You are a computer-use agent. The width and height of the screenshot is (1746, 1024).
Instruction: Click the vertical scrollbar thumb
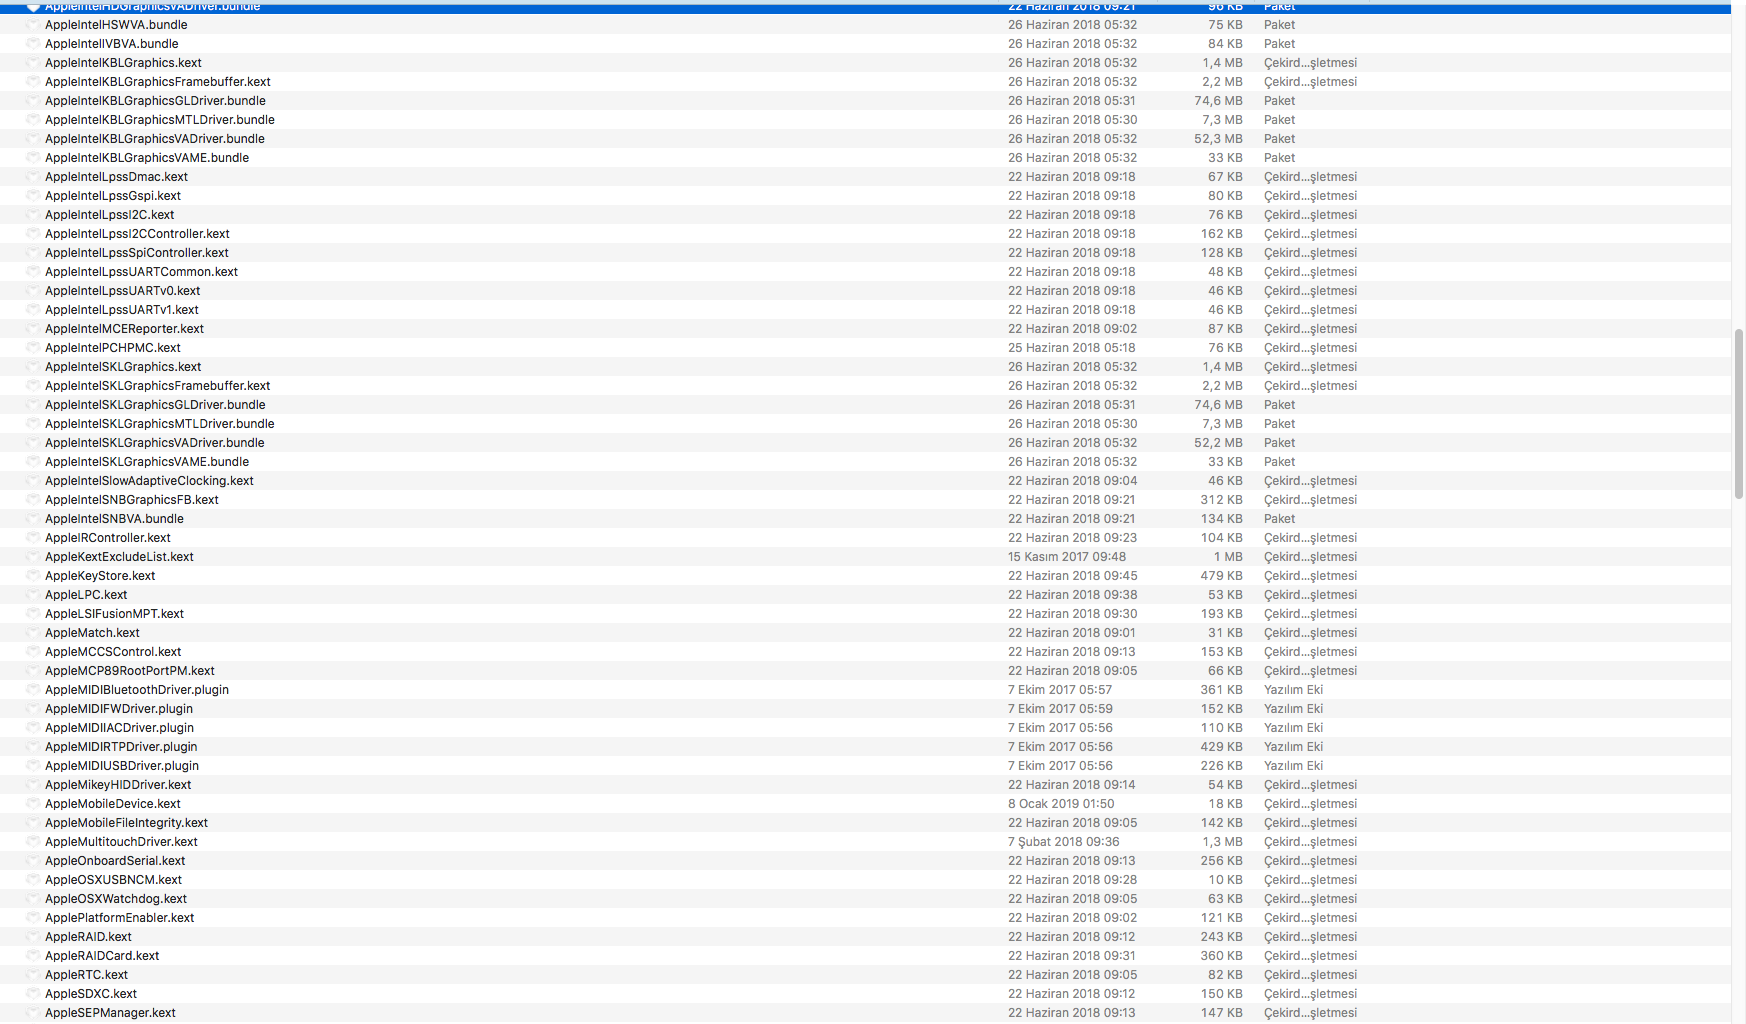[x=1738, y=413]
